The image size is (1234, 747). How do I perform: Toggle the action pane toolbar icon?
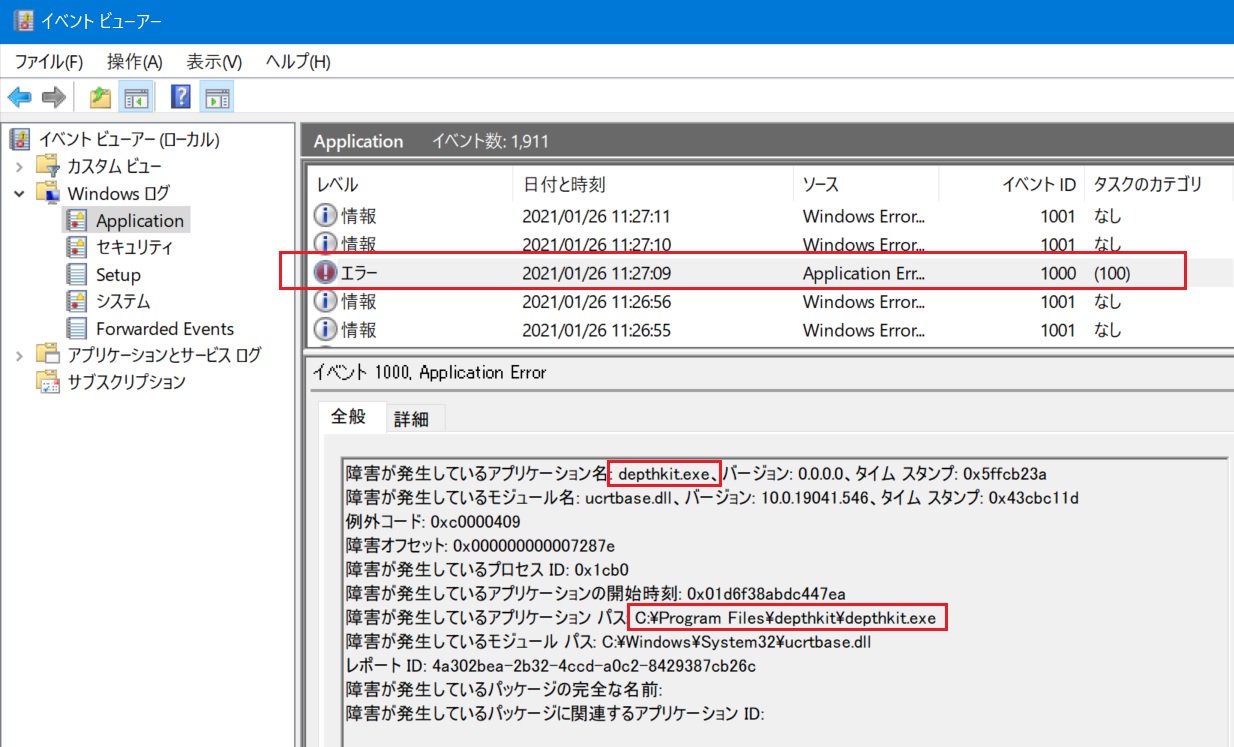pyautogui.click(x=216, y=97)
